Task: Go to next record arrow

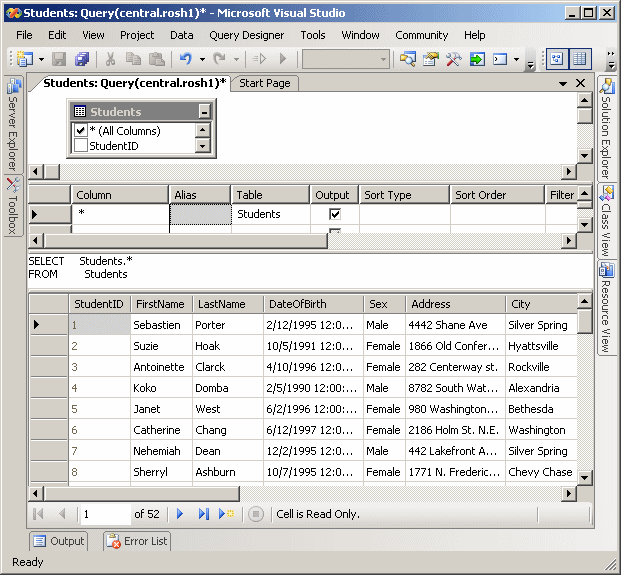Action: pos(180,514)
